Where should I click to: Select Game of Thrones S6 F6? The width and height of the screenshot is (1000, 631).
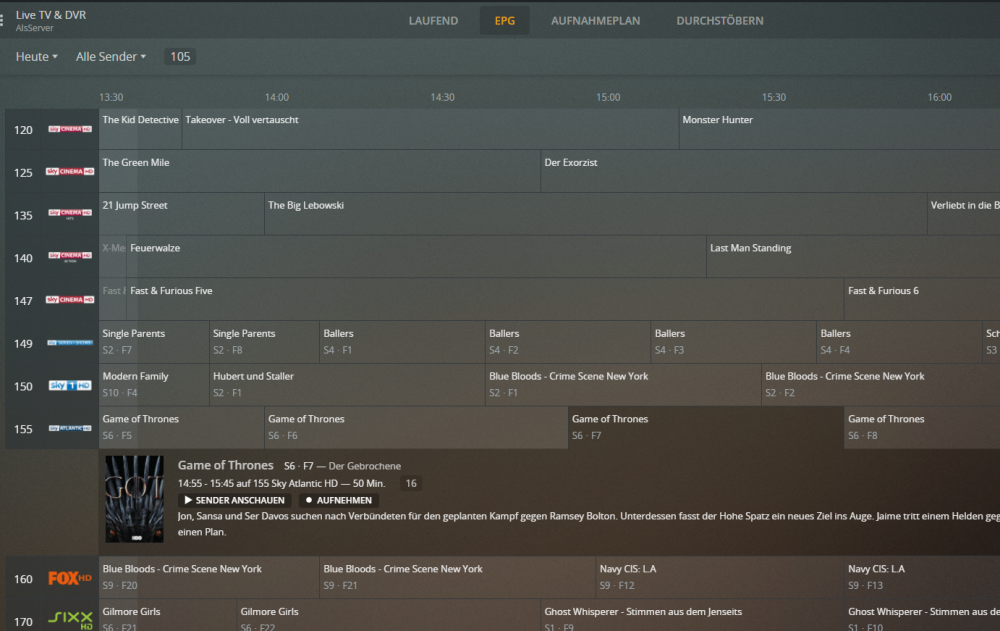(x=416, y=428)
